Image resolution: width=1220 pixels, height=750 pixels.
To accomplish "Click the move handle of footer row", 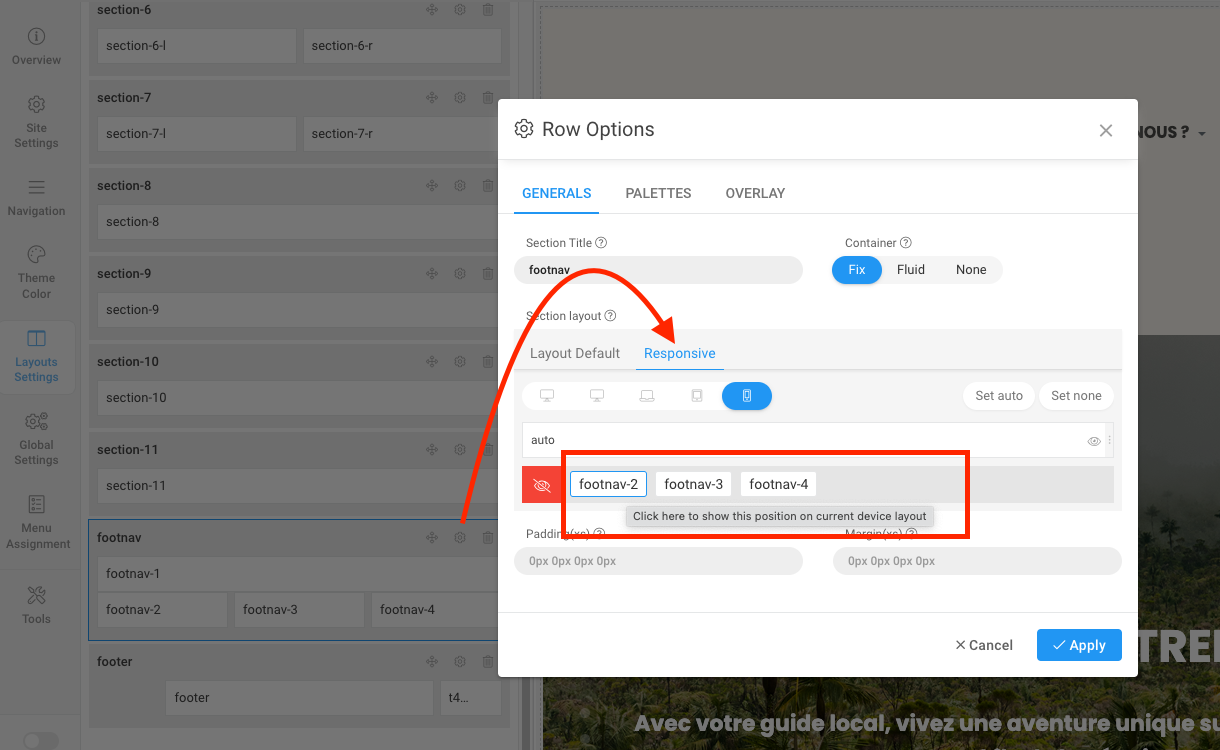I will tap(432, 662).
